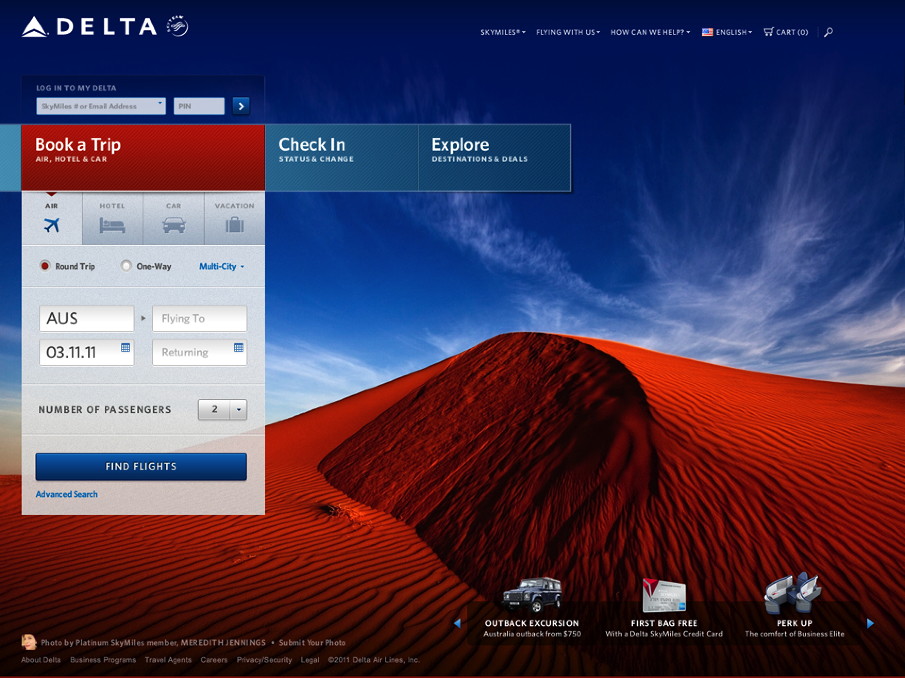Screen dimensions: 905x678
Task: Open Travel Agents footer link
Action: coord(168,660)
